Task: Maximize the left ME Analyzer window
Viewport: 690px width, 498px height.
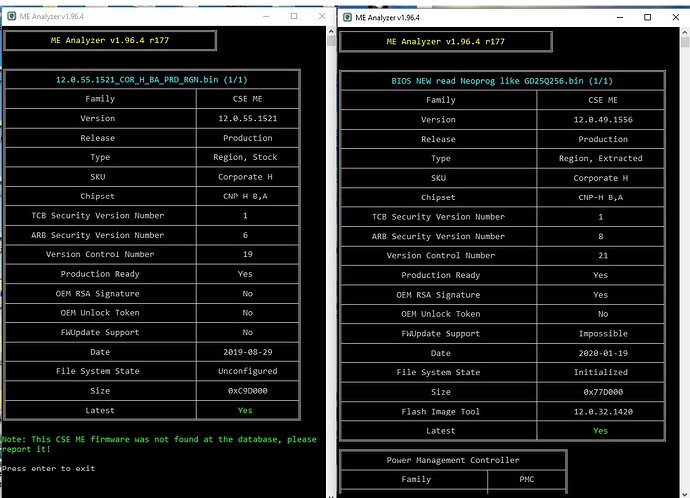Action: coord(294,16)
